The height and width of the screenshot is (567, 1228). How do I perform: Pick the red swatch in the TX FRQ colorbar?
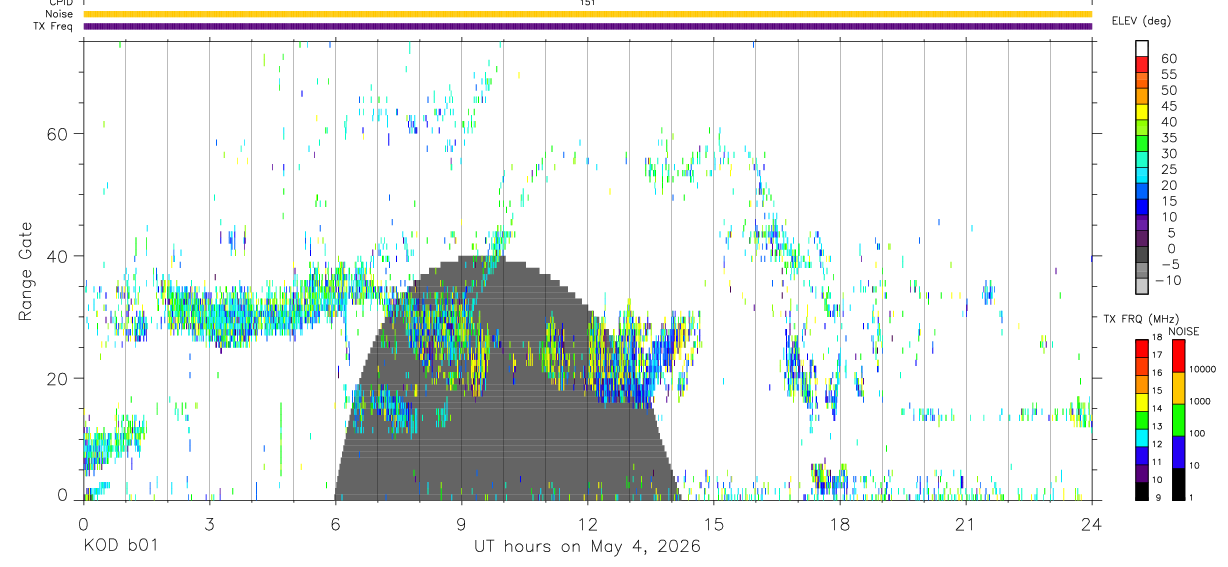(x=1142, y=348)
